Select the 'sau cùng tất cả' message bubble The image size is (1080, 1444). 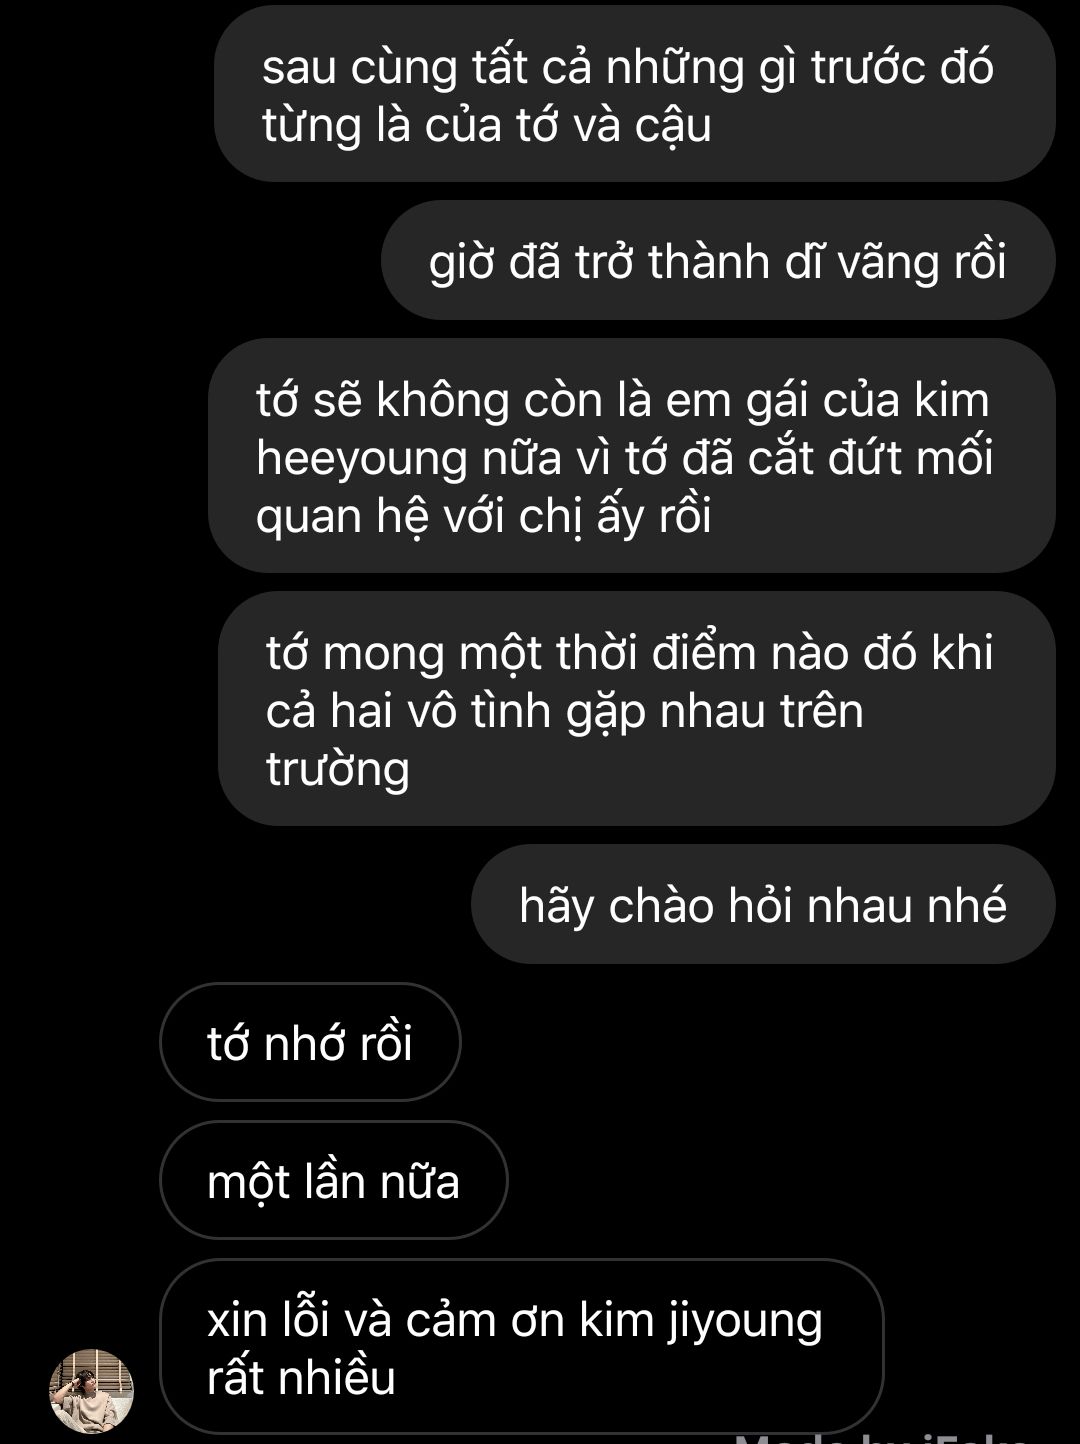click(x=635, y=93)
